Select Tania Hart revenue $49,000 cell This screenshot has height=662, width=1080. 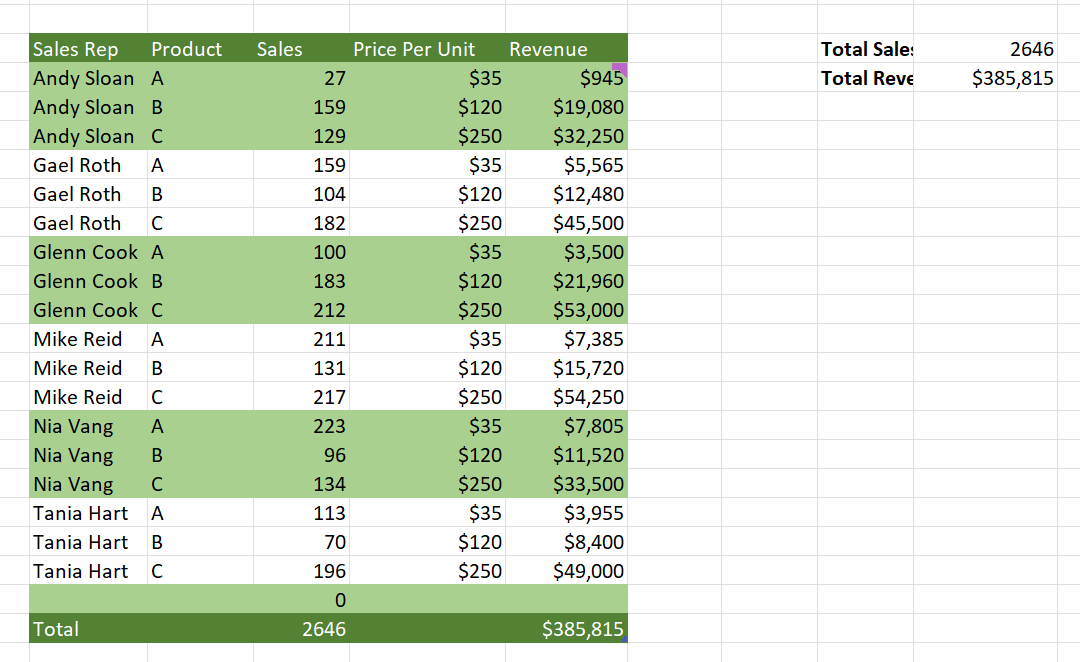[x=566, y=571]
